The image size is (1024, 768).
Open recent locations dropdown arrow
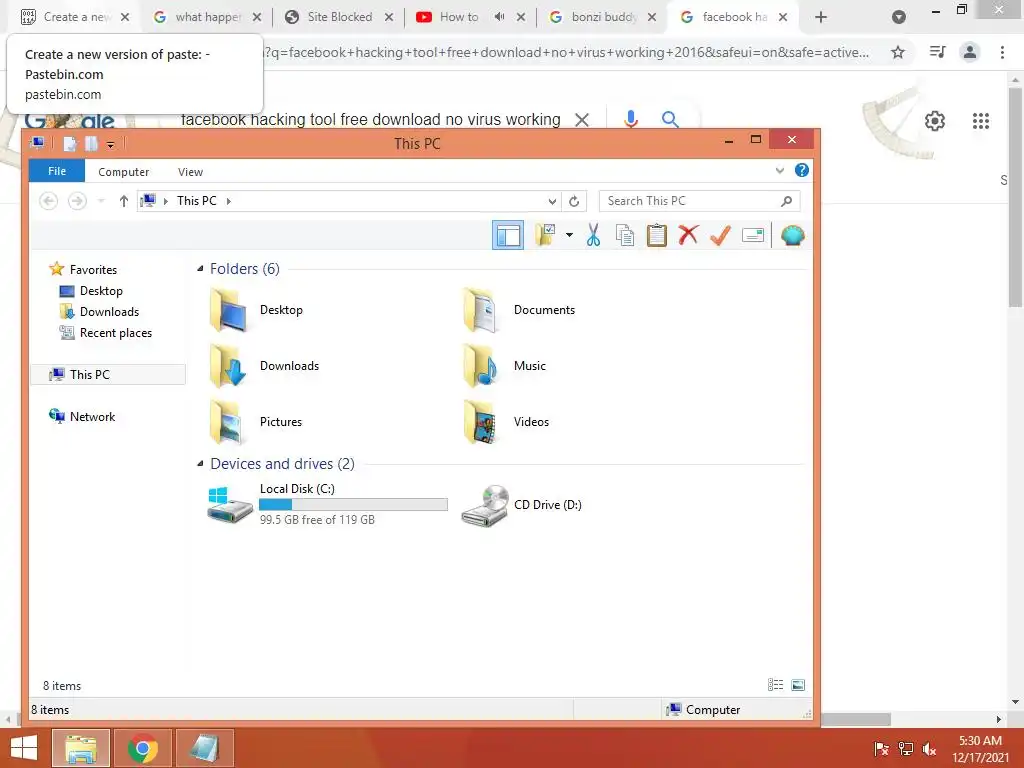tap(101, 200)
